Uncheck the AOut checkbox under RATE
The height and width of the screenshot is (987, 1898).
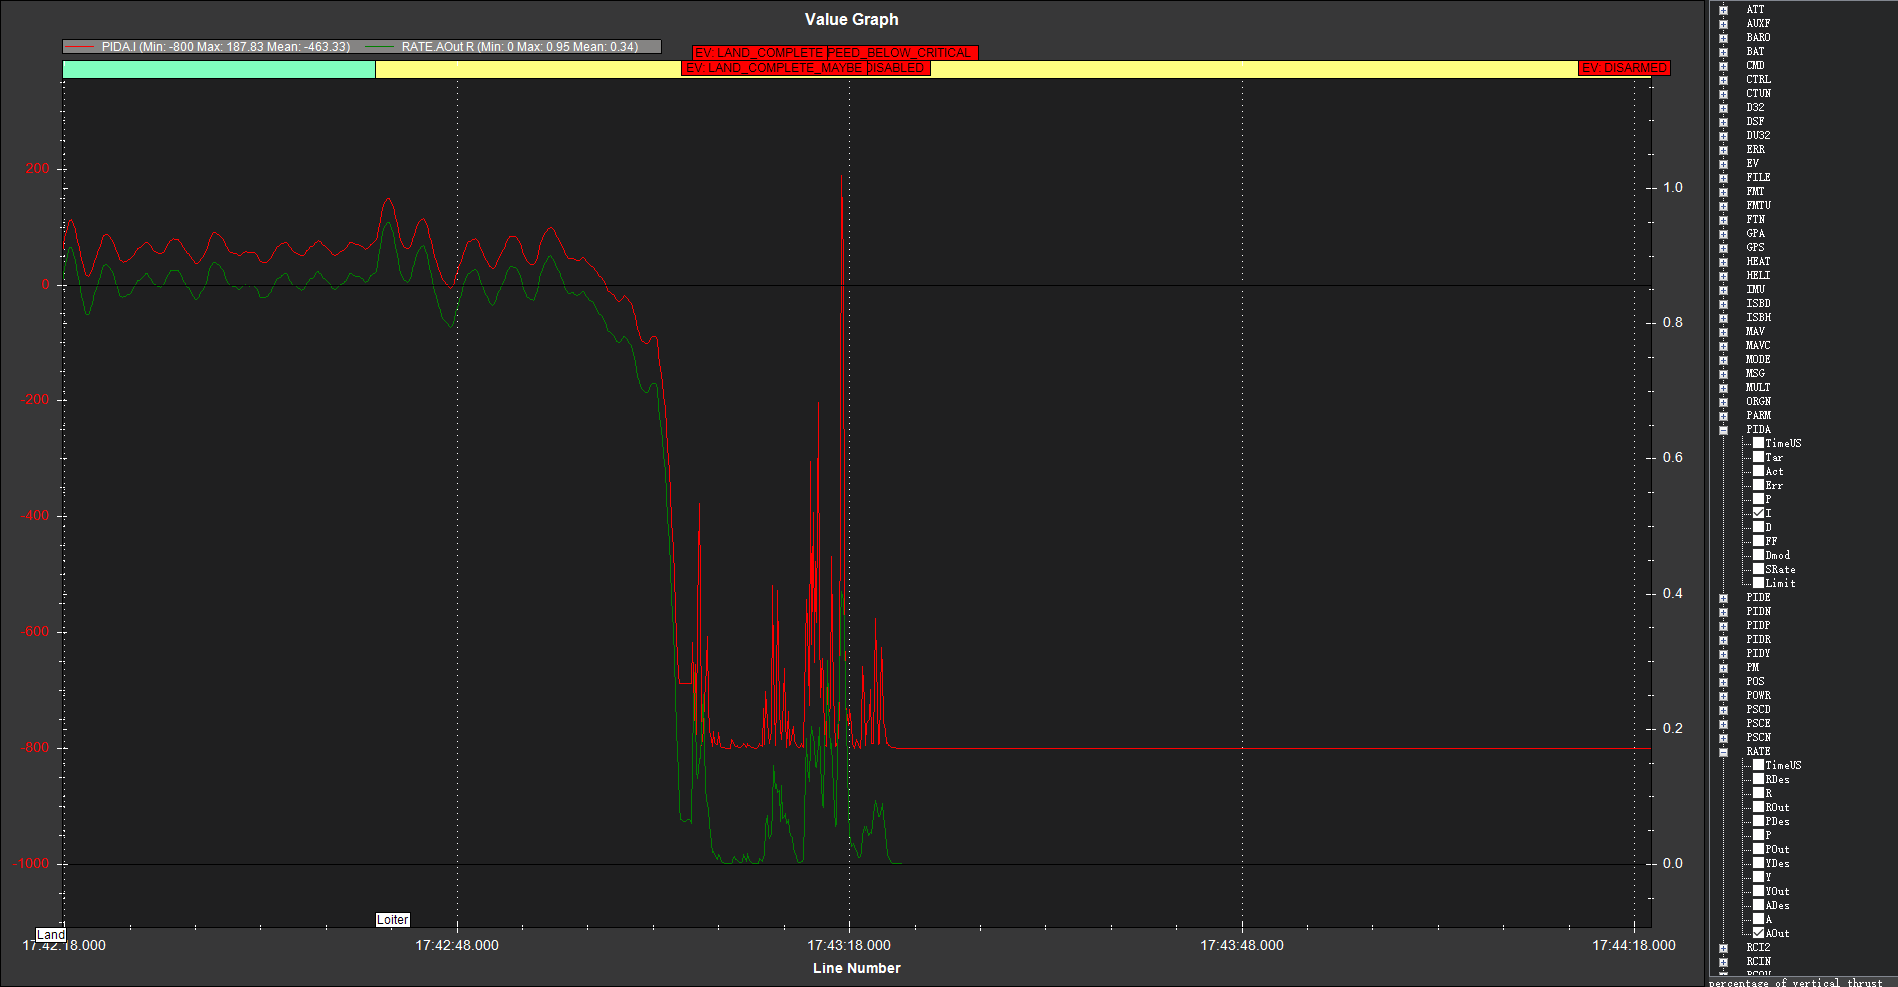pos(1758,933)
